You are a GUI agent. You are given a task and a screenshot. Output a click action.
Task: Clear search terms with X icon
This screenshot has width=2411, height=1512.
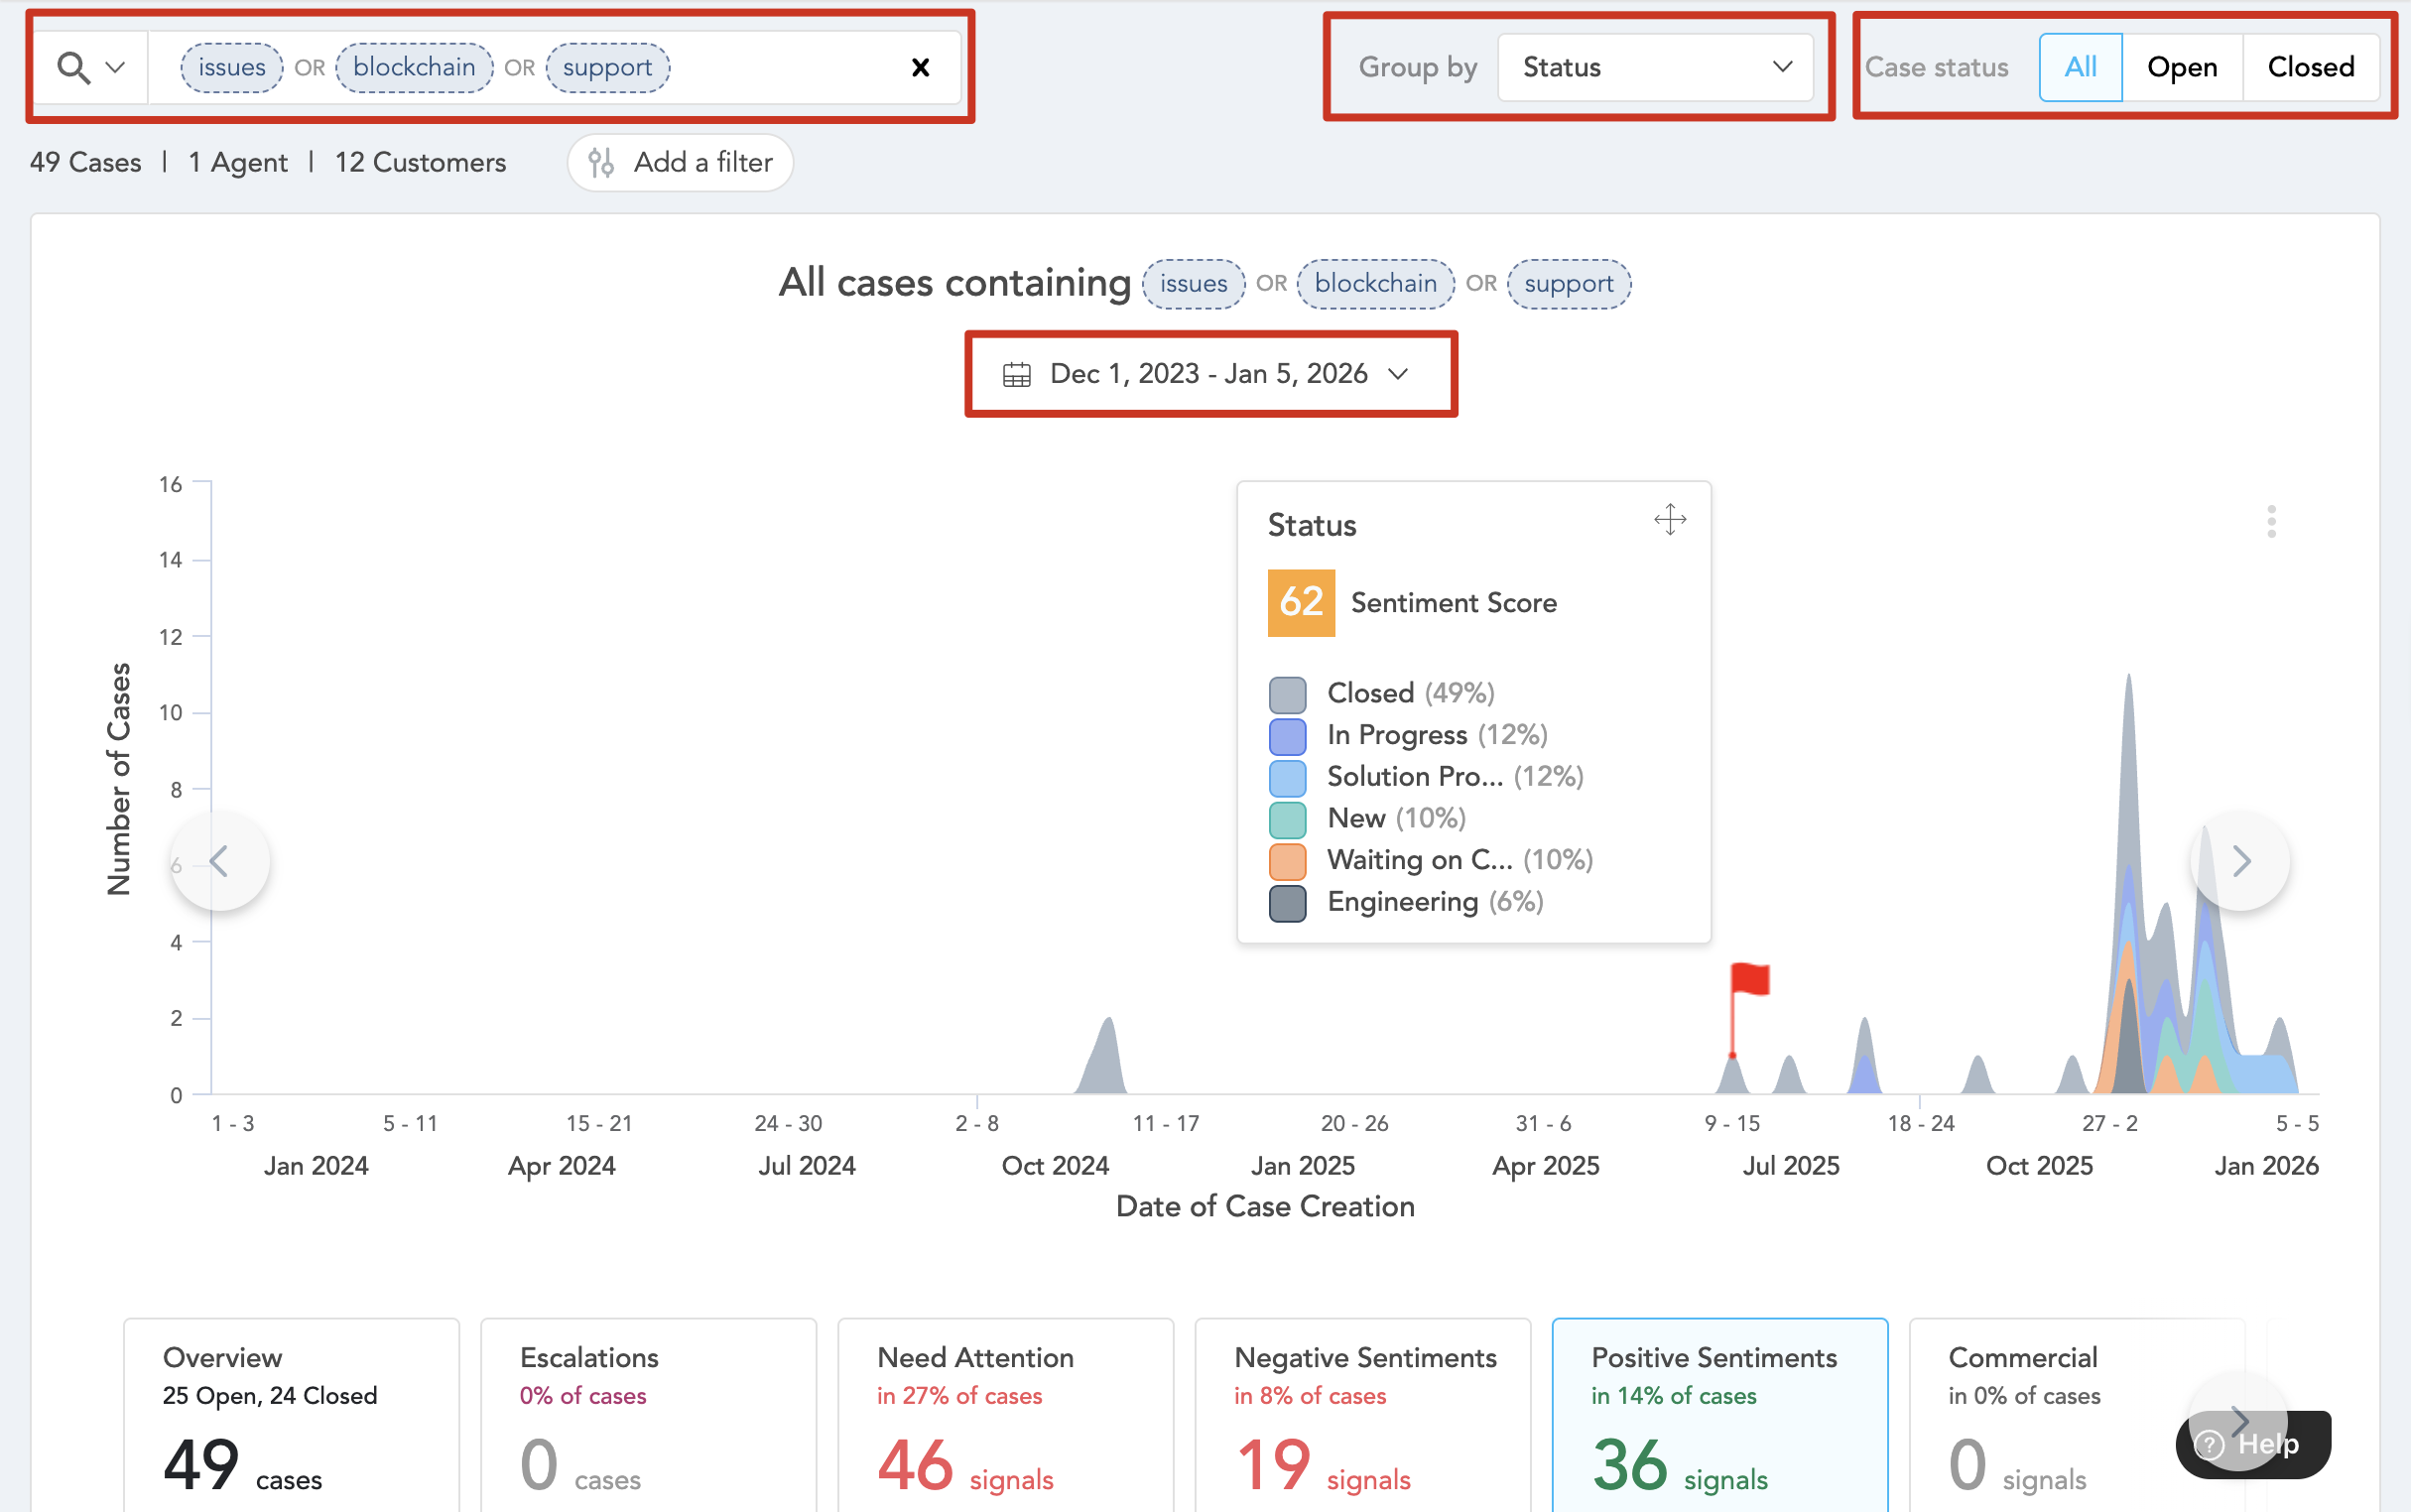(x=920, y=67)
